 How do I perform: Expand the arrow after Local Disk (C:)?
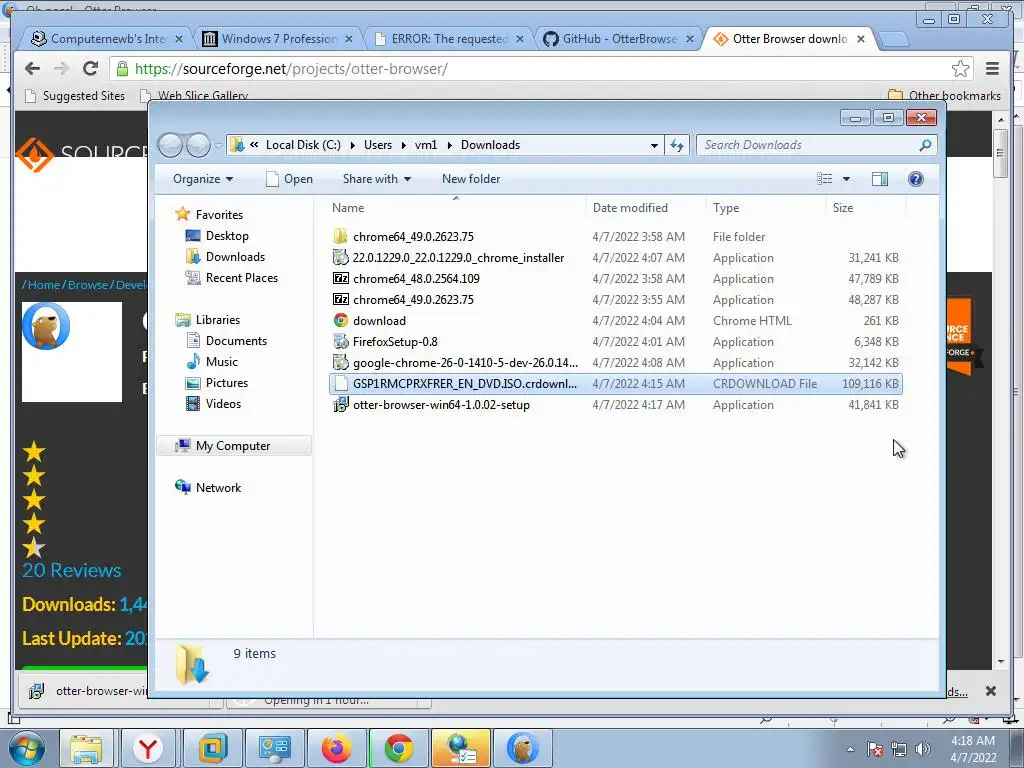pos(352,145)
